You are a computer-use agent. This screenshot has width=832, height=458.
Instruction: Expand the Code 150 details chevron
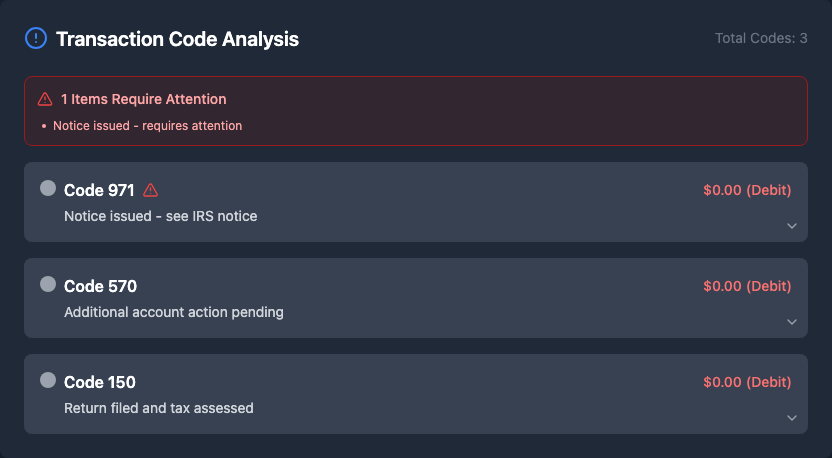(792, 418)
